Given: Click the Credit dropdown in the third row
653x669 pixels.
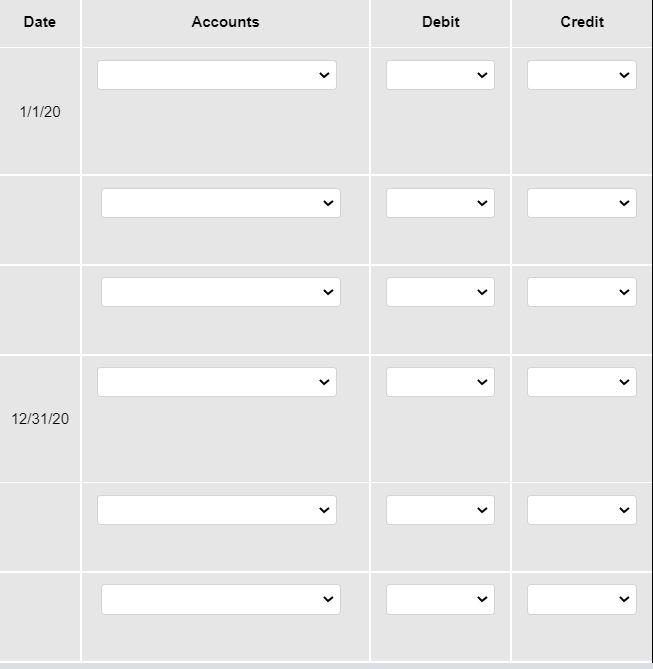Looking at the screenshot, I should pyautogui.click(x=581, y=292).
